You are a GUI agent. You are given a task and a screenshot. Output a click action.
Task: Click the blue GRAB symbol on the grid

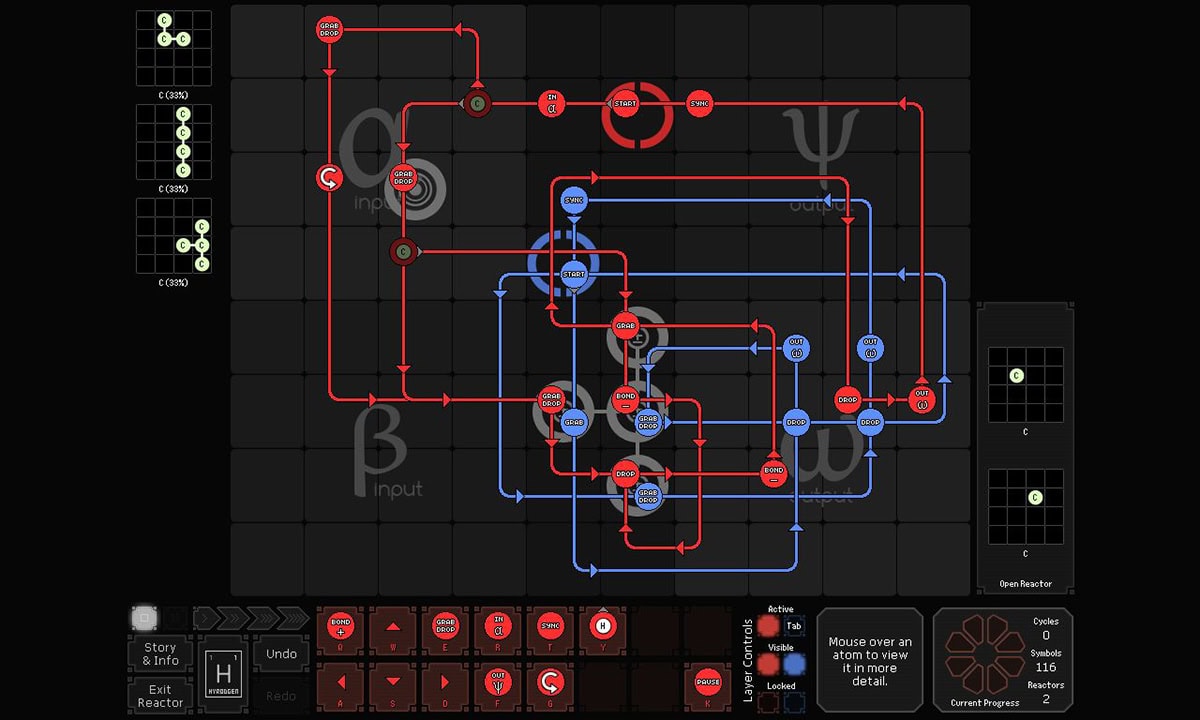[x=574, y=422]
